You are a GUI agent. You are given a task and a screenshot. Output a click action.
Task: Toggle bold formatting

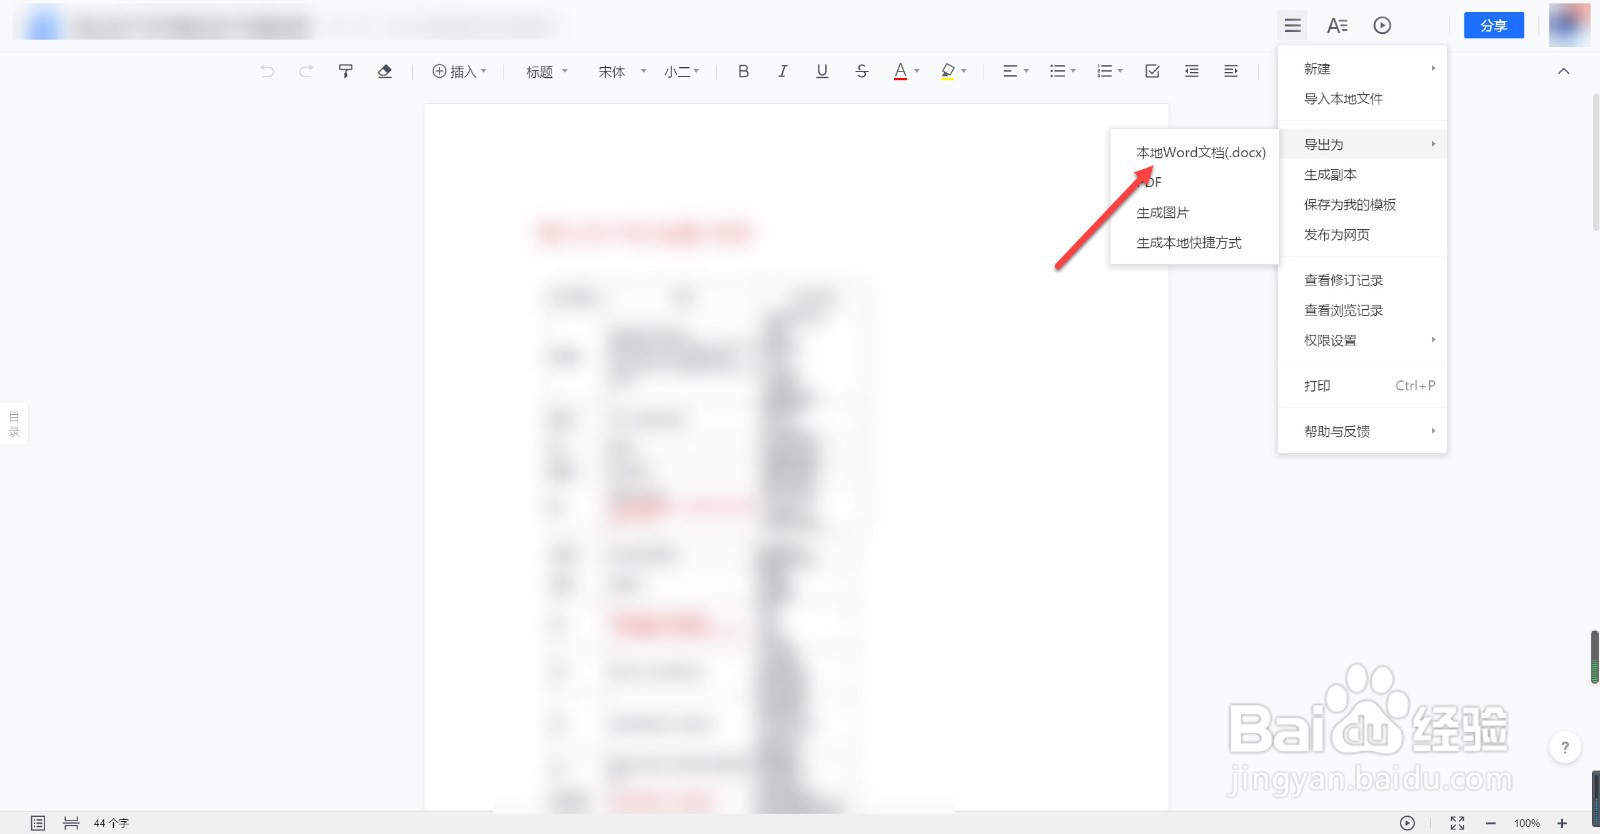(x=743, y=71)
